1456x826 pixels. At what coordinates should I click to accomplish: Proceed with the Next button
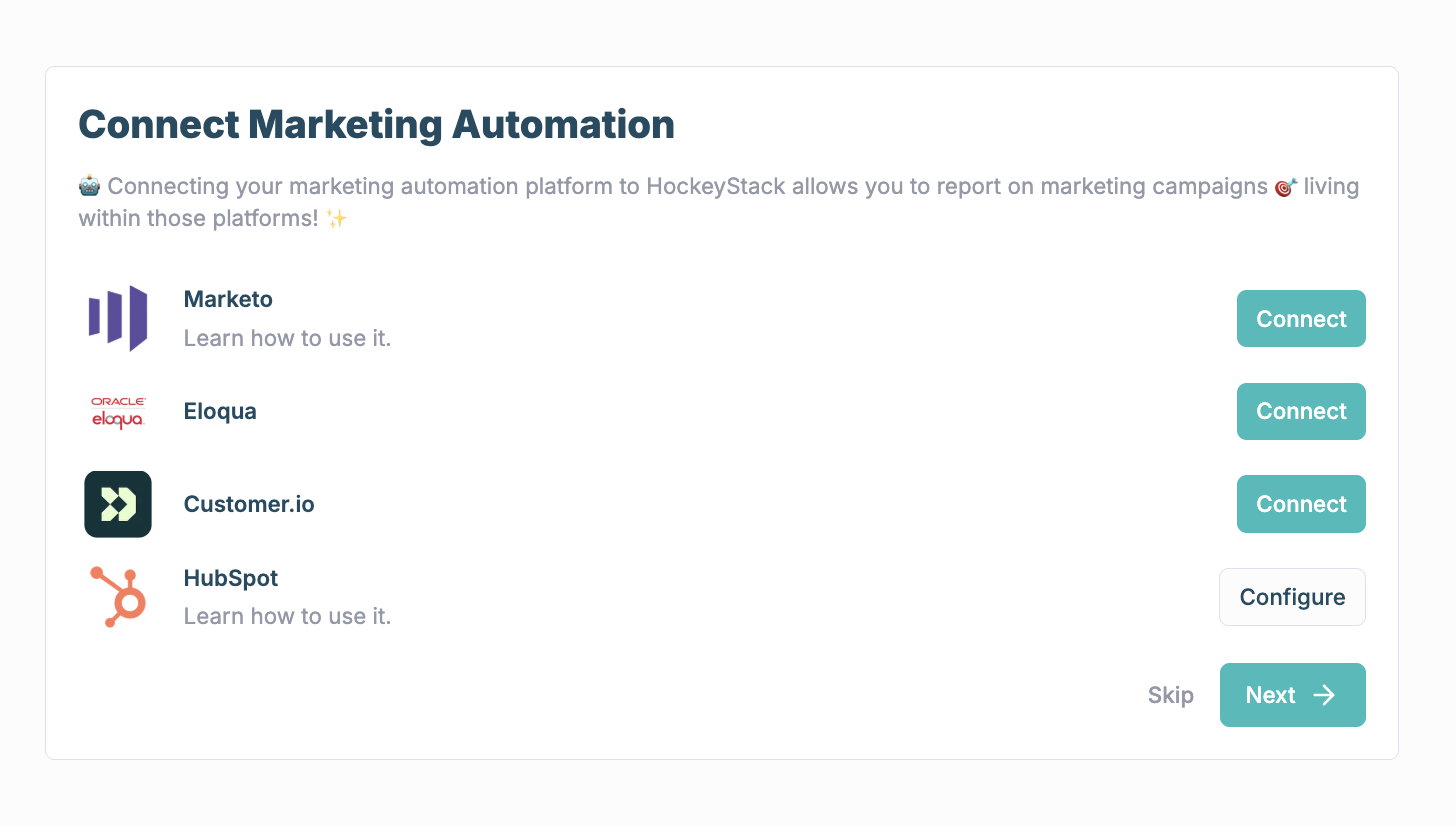[1292, 695]
